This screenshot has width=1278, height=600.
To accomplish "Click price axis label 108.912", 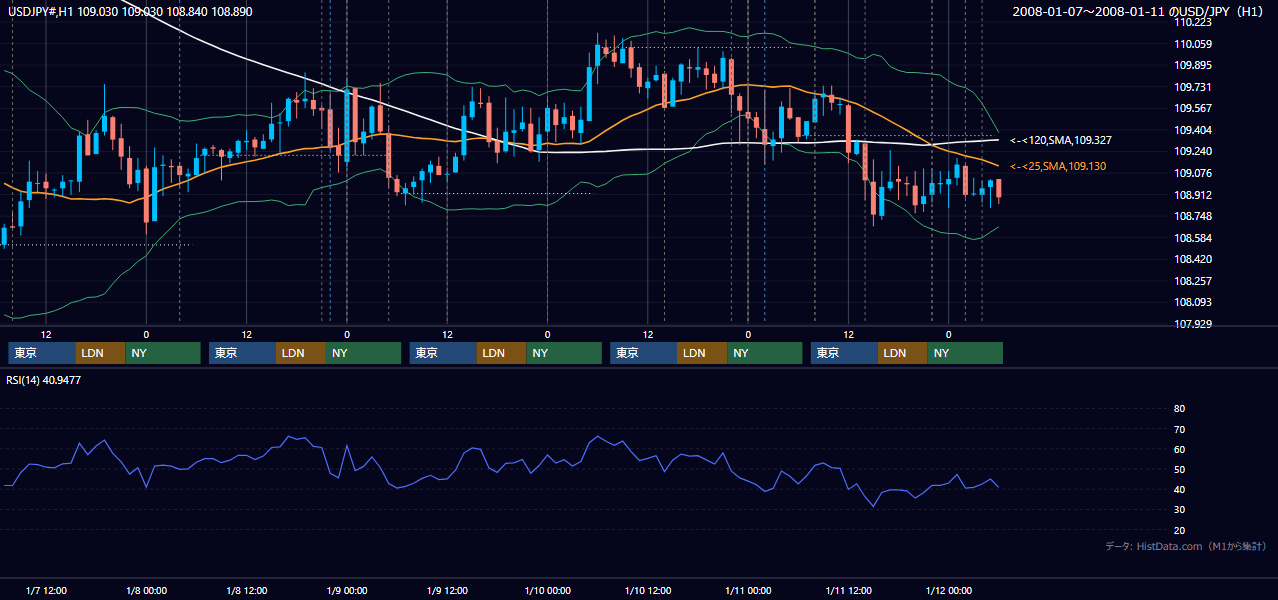I will [x=1195, y=195].
